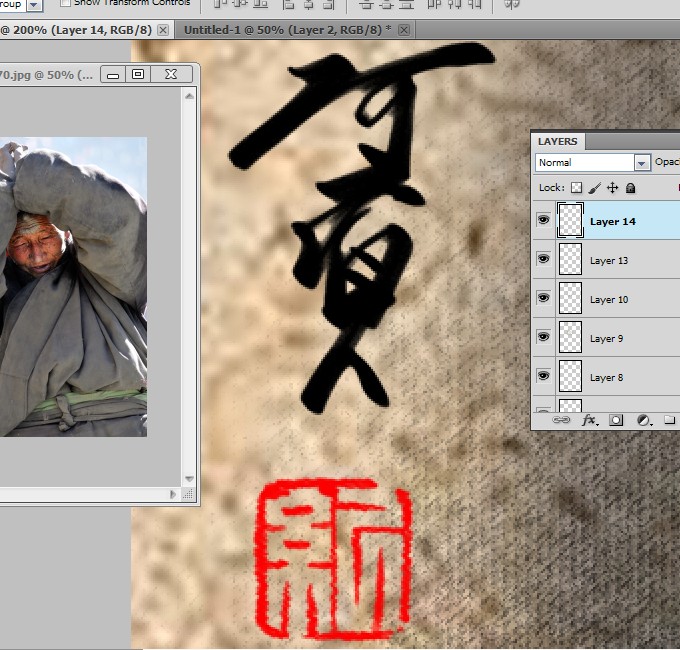This screenshot has height=650, width=680.
Task: Align right edges in the options bar
Action: click(329, 4)
